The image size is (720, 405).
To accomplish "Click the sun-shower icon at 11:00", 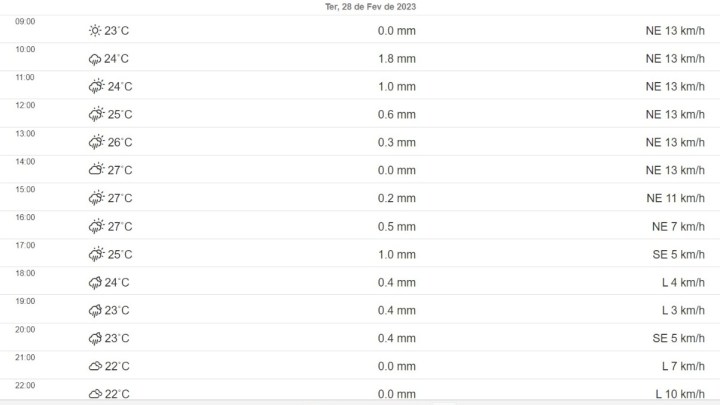I will tap(96, 86).
